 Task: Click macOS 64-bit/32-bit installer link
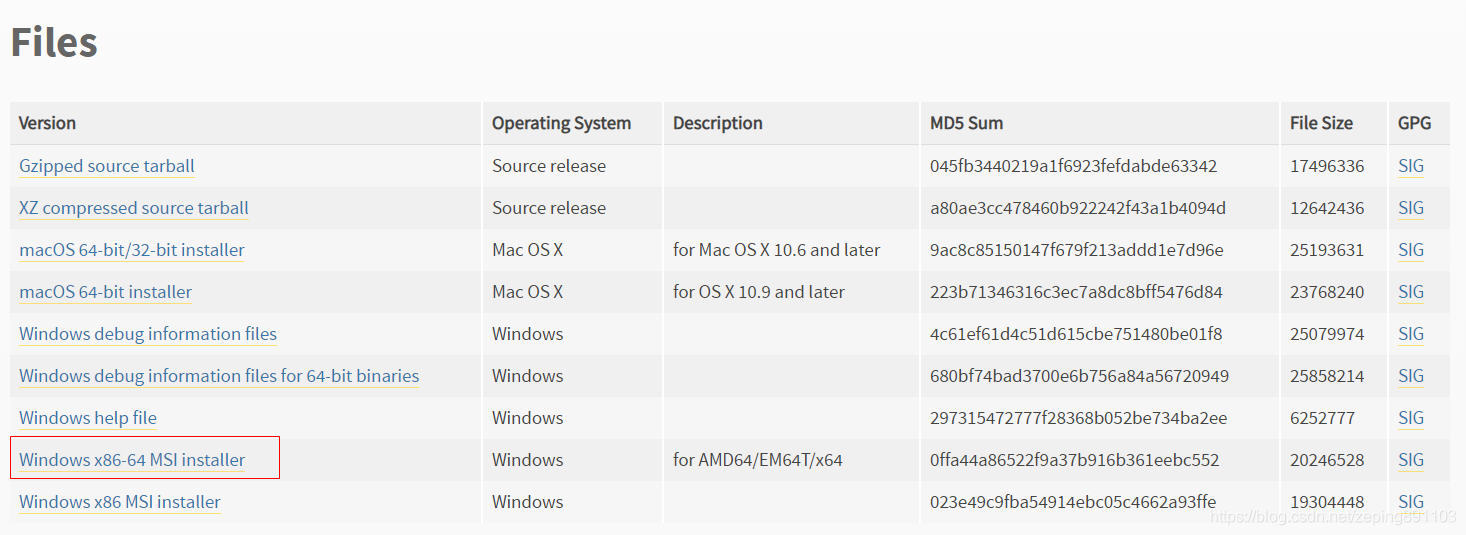(x=132, y=250)
